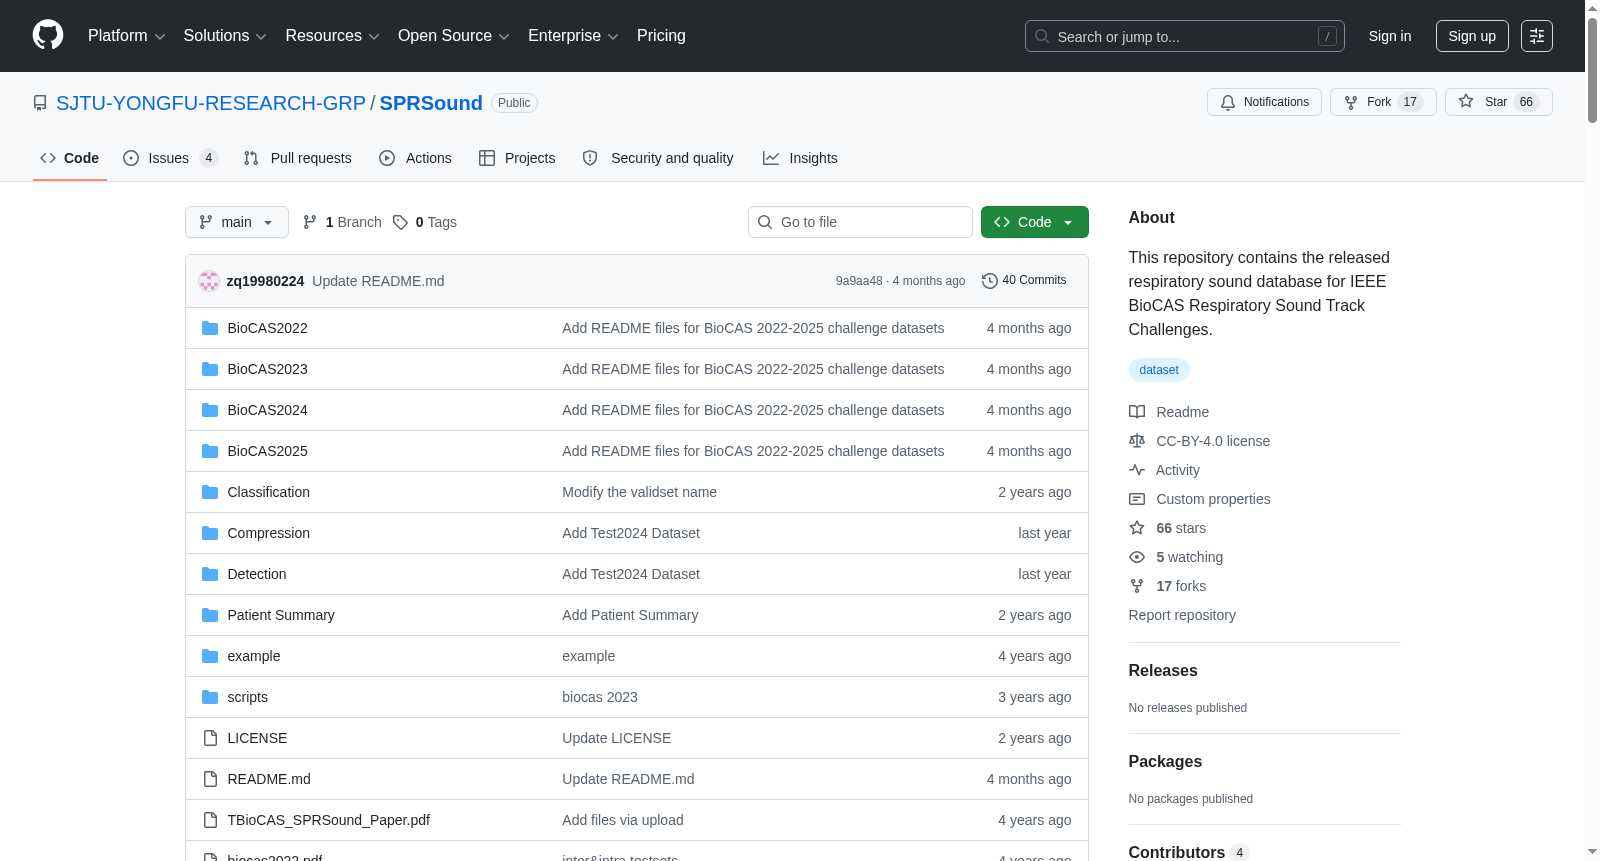1600x861 pixels.
Task: Switch to the Actions tab
Action: point(415,158)
